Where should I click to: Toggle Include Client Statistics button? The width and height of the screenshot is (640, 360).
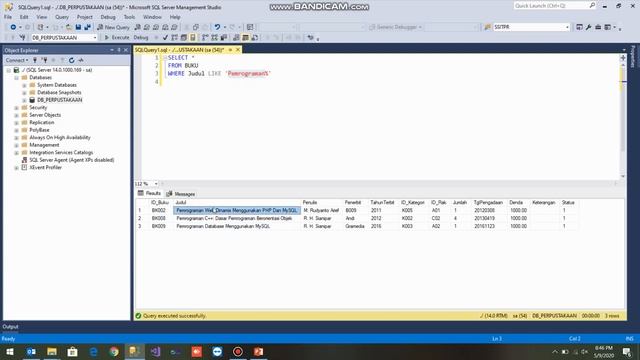224,38
